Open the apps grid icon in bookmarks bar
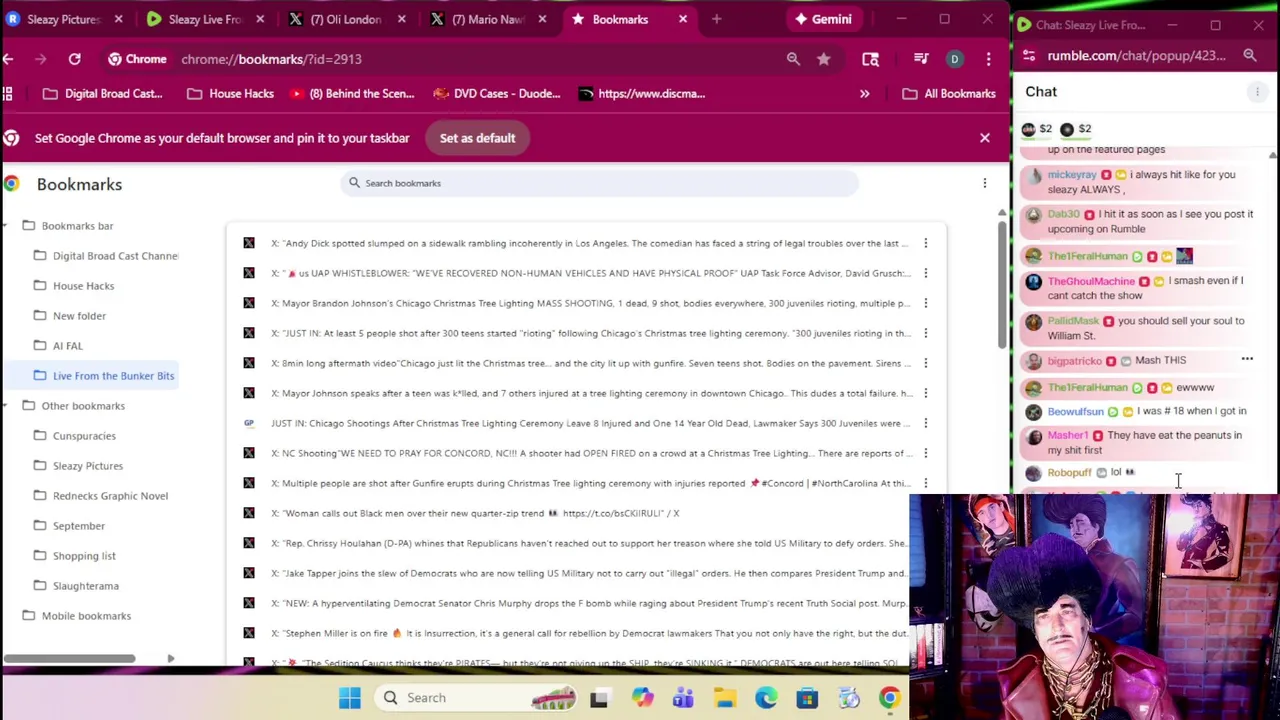Screen dimensions: 1280x720 tap(8, 94)
